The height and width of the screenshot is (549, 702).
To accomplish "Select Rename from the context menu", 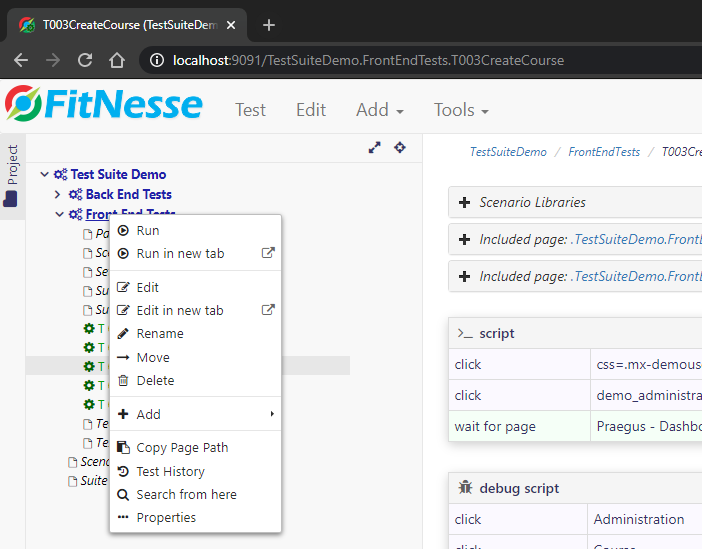I will click(195, 334).
